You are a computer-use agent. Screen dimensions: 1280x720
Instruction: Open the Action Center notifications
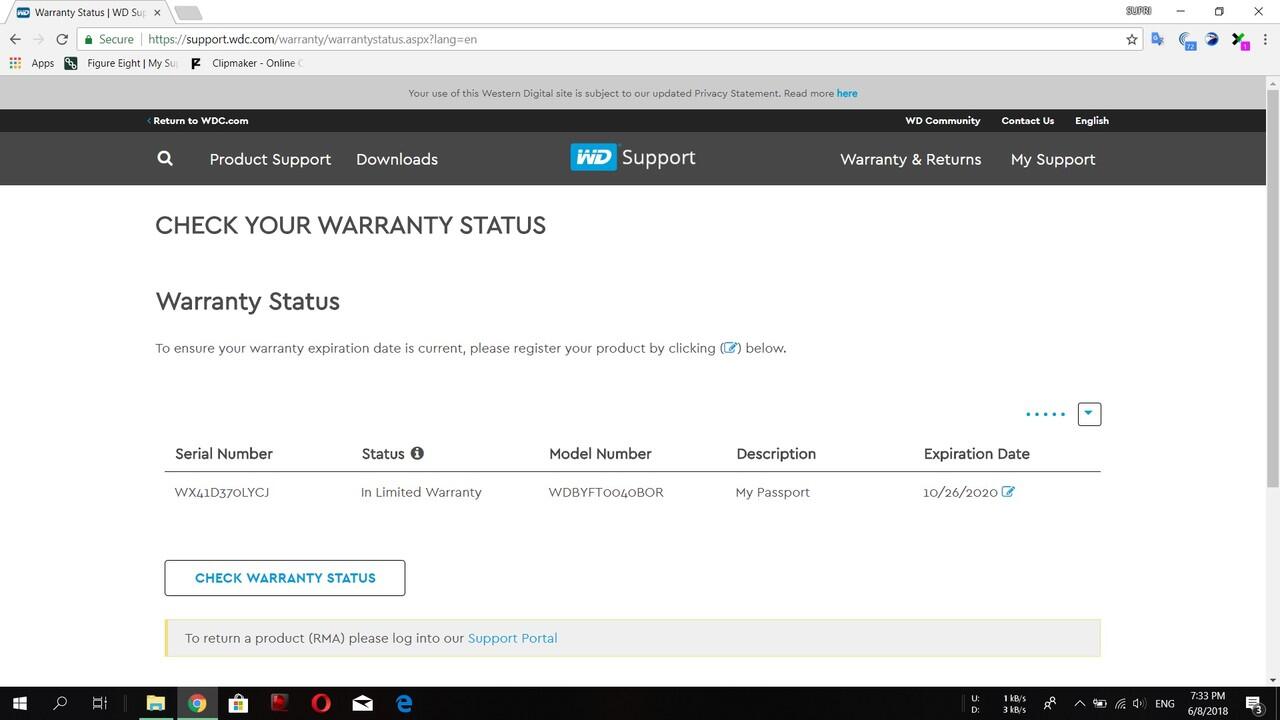pyautogui.click(x=1254, y=704)
